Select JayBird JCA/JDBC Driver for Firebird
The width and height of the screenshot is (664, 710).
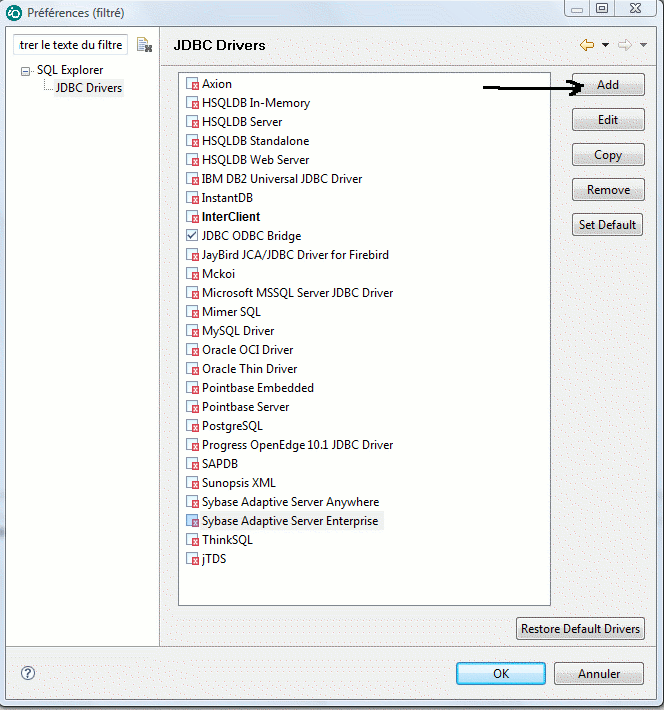click(295, 255)
